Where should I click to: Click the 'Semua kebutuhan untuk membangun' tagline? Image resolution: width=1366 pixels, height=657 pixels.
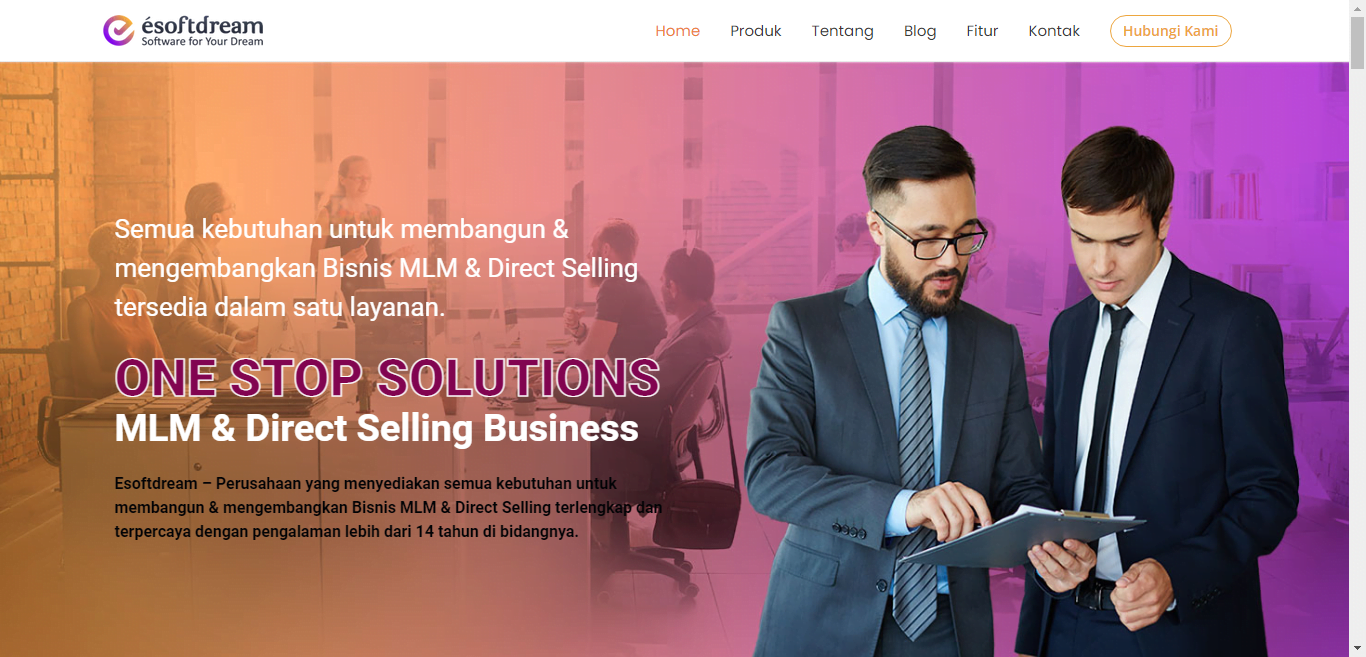pyautogui.click(x=376, y=268)
